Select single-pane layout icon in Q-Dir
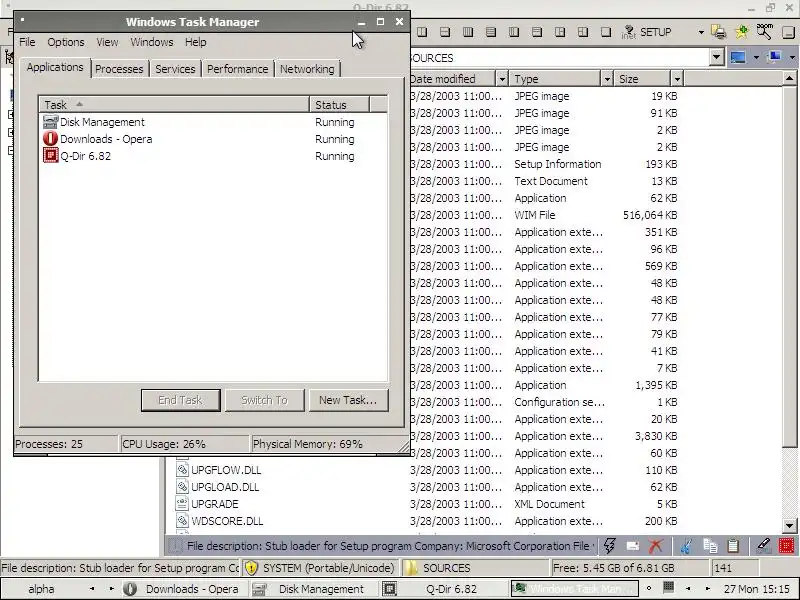The width and height of the screenshot is (800, 600). (x=606, y=32)
